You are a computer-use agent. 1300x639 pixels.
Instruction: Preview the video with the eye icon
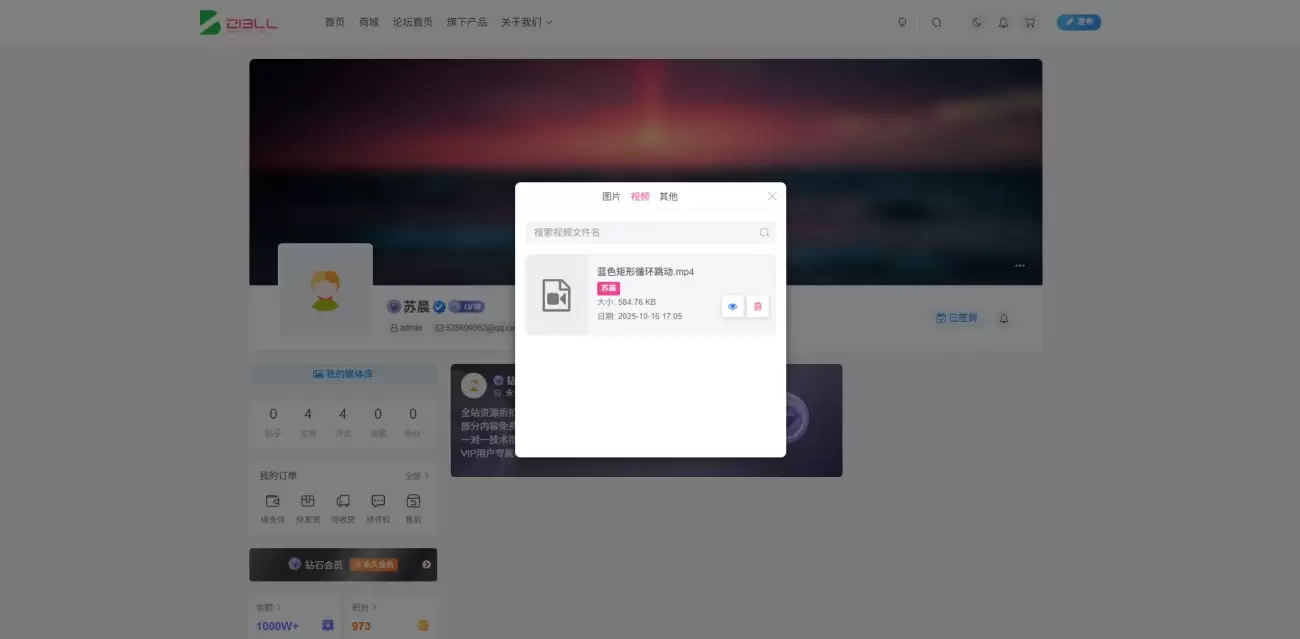click(x=732, y=306)
